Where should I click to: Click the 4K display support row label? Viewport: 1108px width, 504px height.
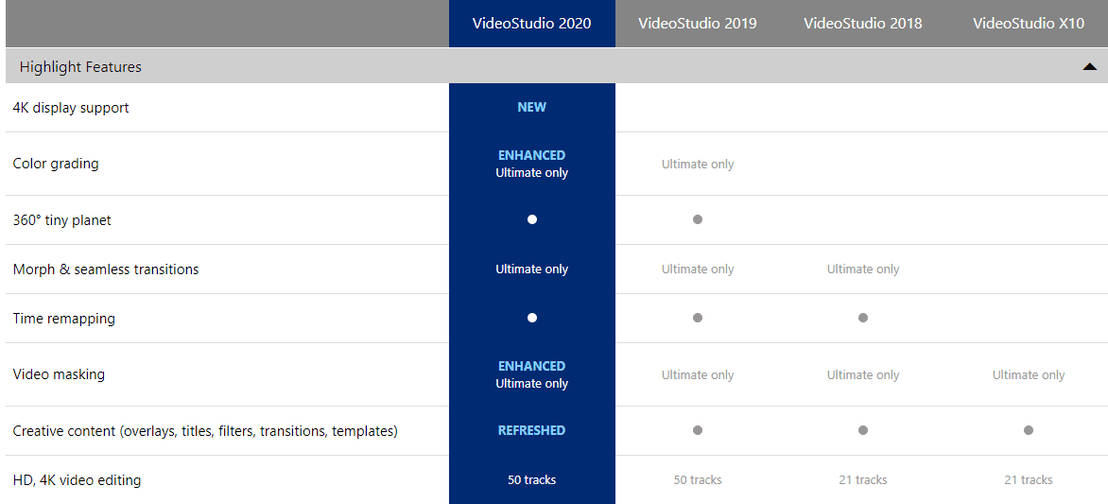coord(71,107)
